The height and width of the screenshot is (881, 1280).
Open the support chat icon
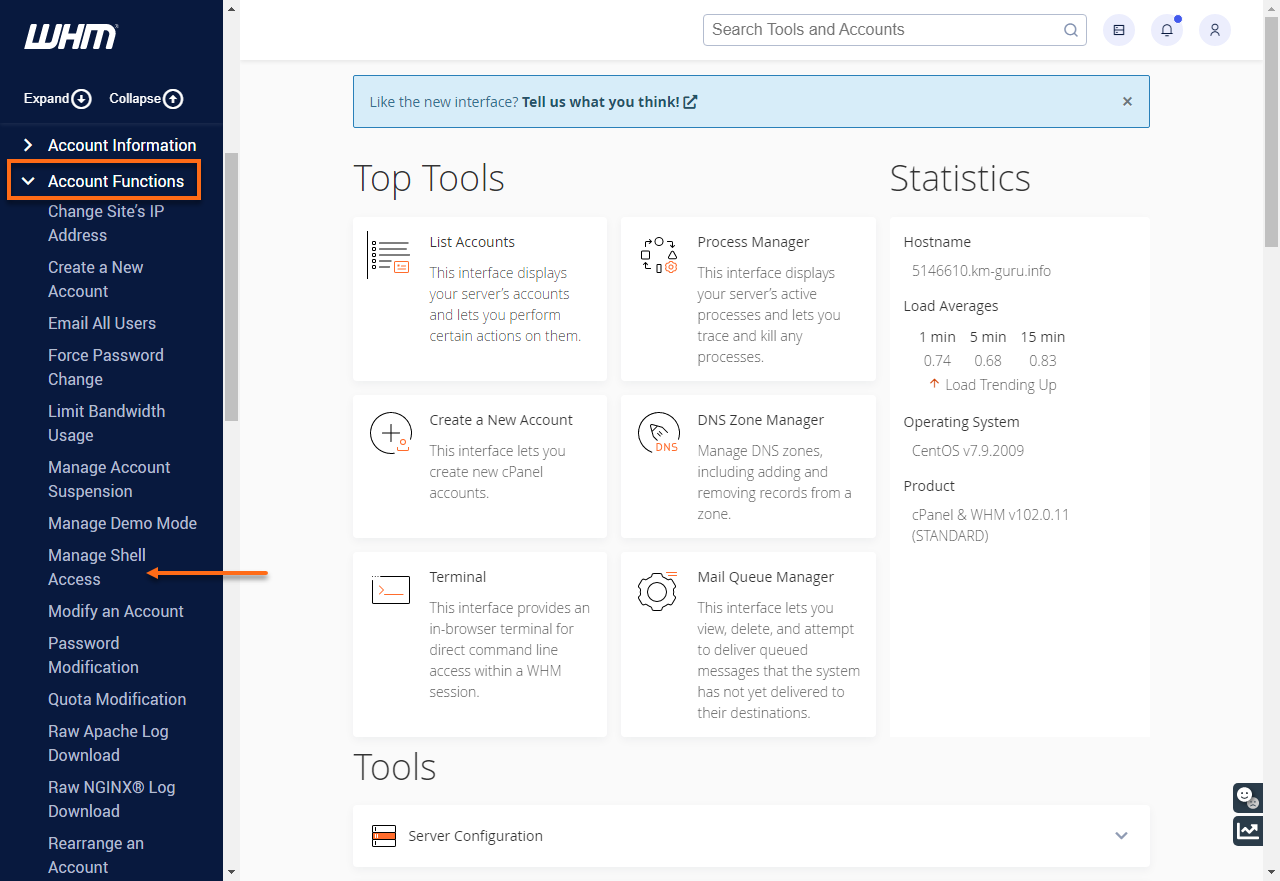click(1247, 797)
